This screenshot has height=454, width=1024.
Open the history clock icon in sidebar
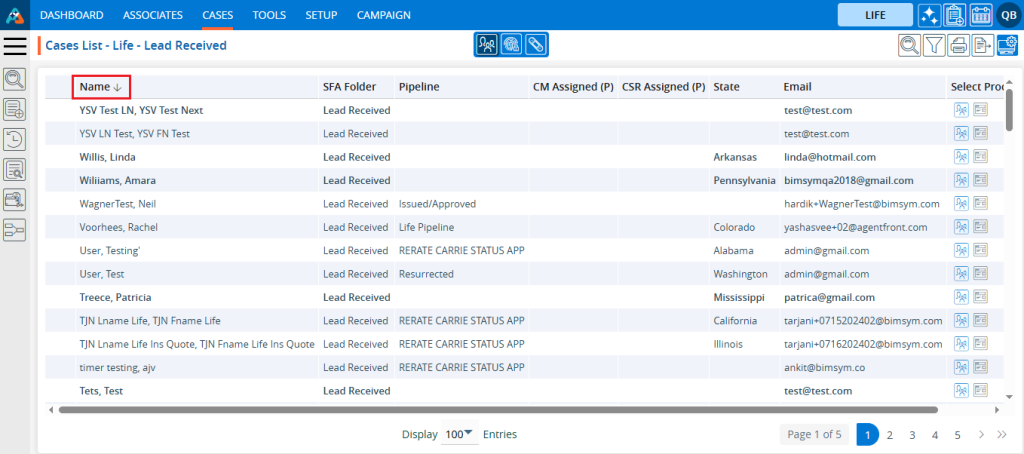tap(15, 139)
